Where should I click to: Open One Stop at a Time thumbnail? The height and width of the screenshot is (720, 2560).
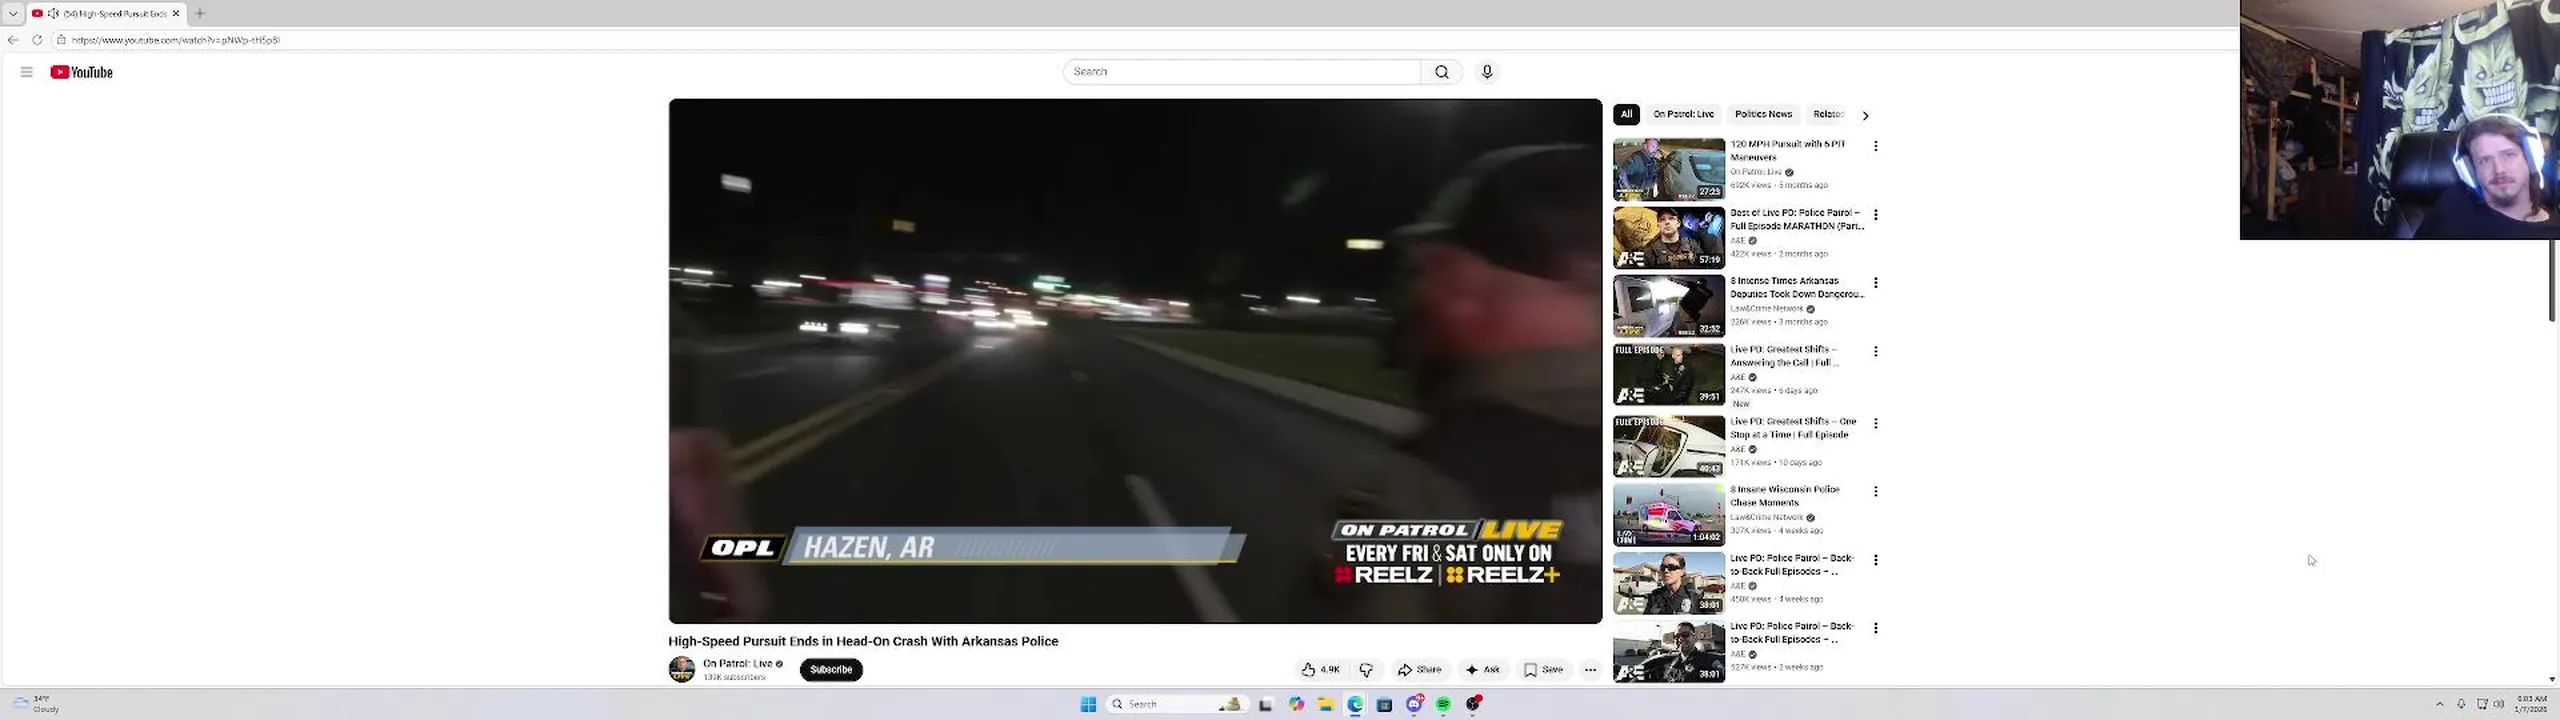tap(1668, 446)
